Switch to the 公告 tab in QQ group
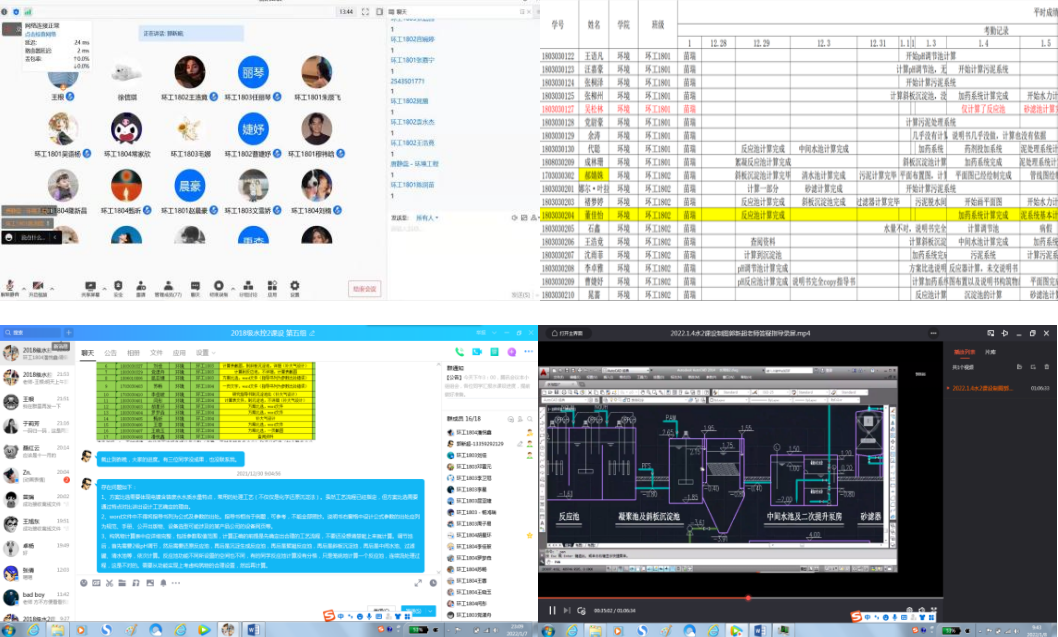This screenshot has width=1058, height=637. [110, 353]
